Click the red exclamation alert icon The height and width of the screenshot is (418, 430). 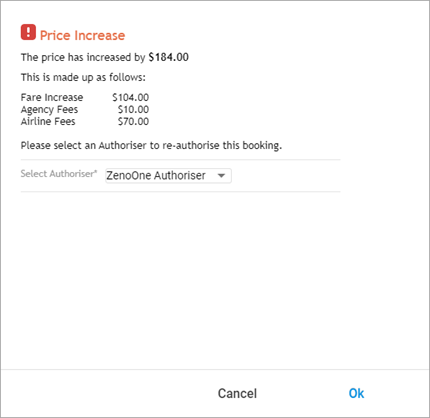click(x=28, y=32)
